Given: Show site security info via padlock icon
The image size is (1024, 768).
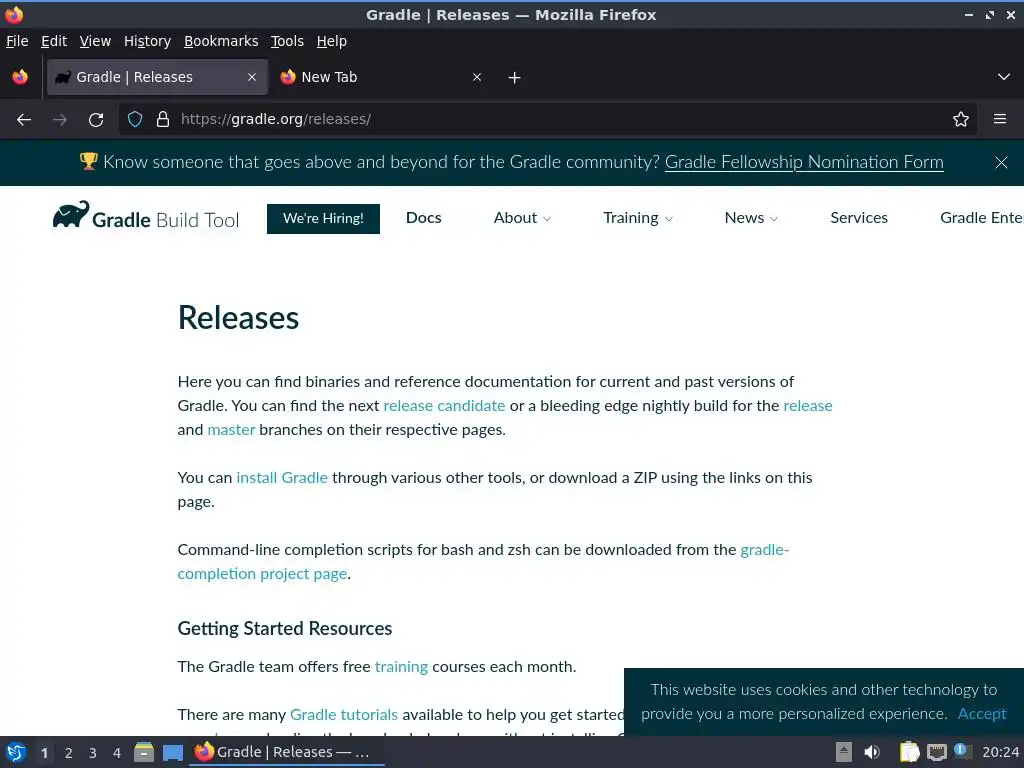Looking at the screenshot, I should point(163,120).
